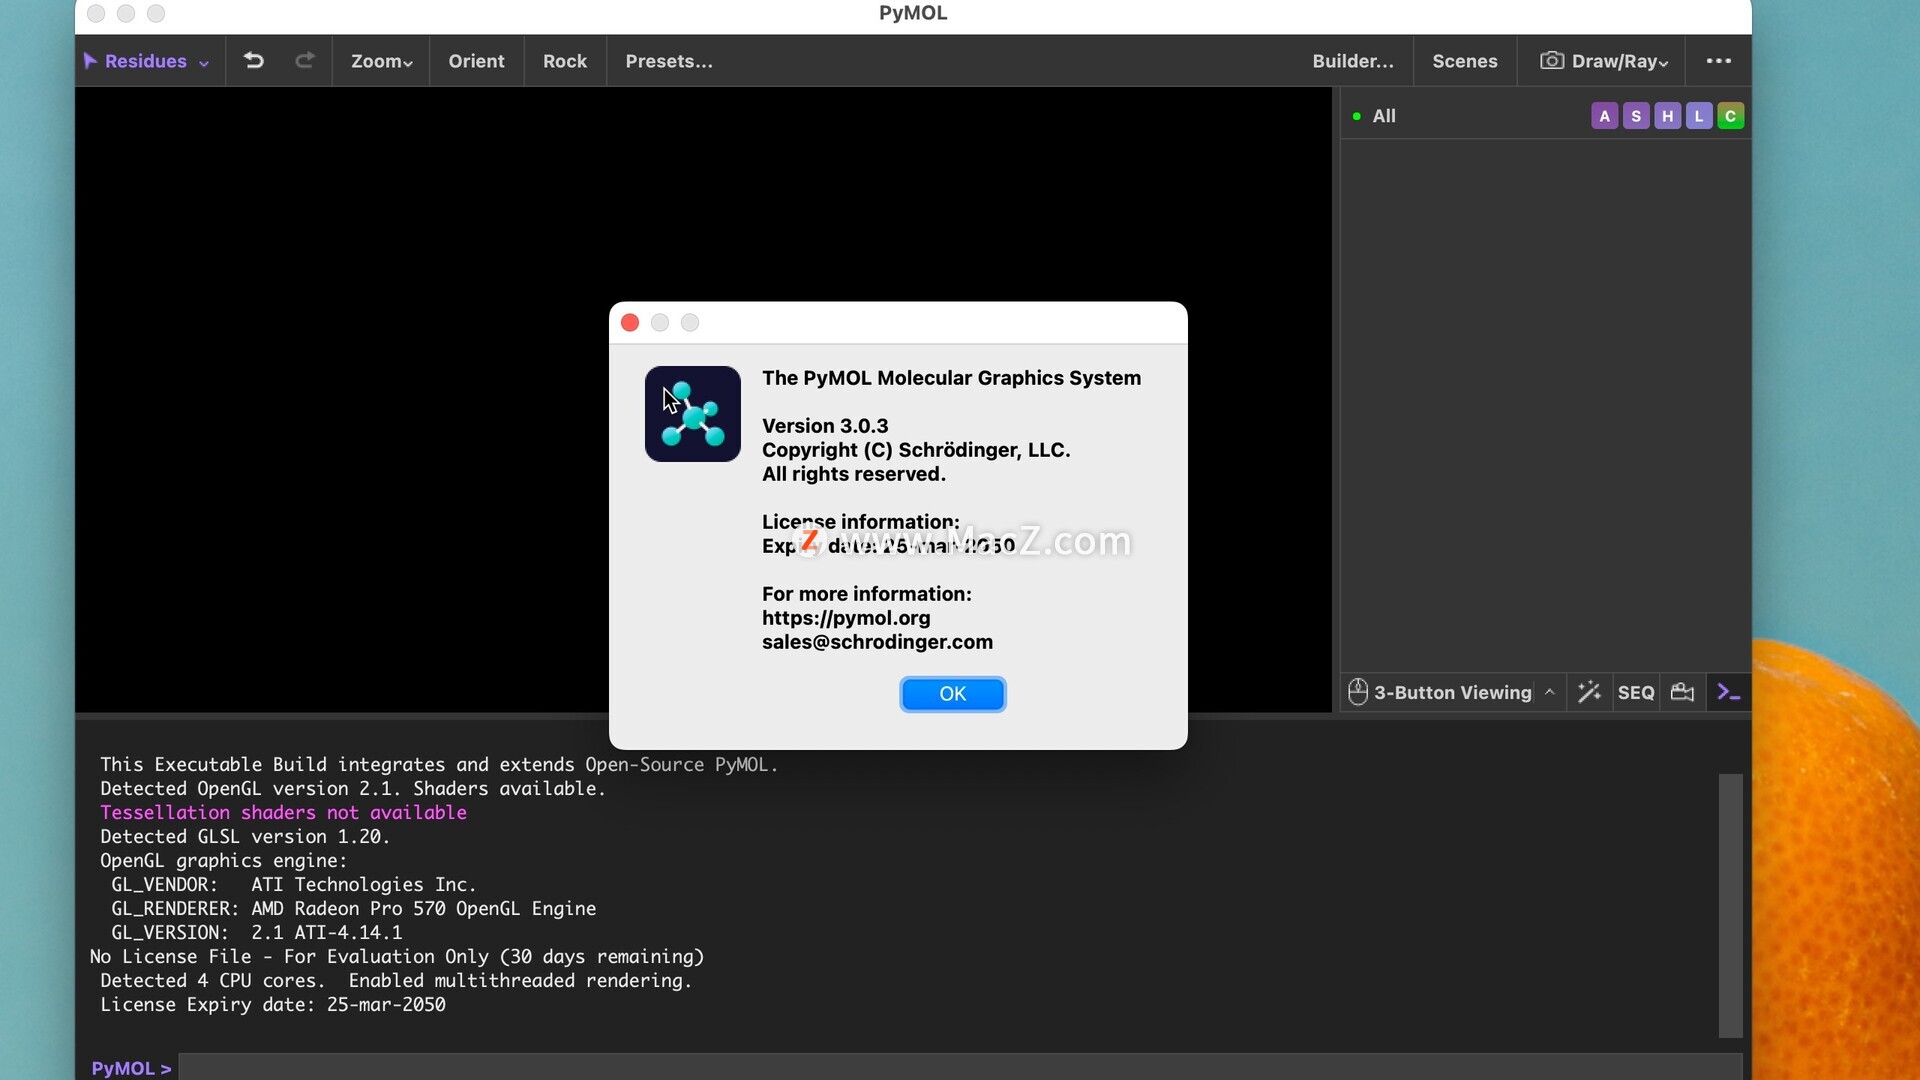This screenshot has height=1080, width=1920.
Task: Toggle Rock in the toolbar
Action: click(x=565, y=61)
